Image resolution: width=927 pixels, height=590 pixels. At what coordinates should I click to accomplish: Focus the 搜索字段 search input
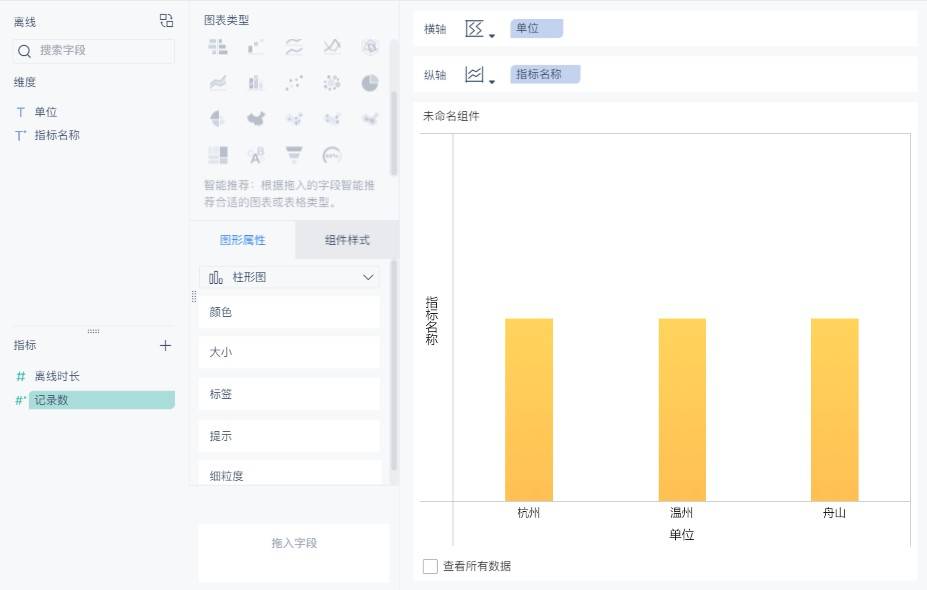coord(93,51)
